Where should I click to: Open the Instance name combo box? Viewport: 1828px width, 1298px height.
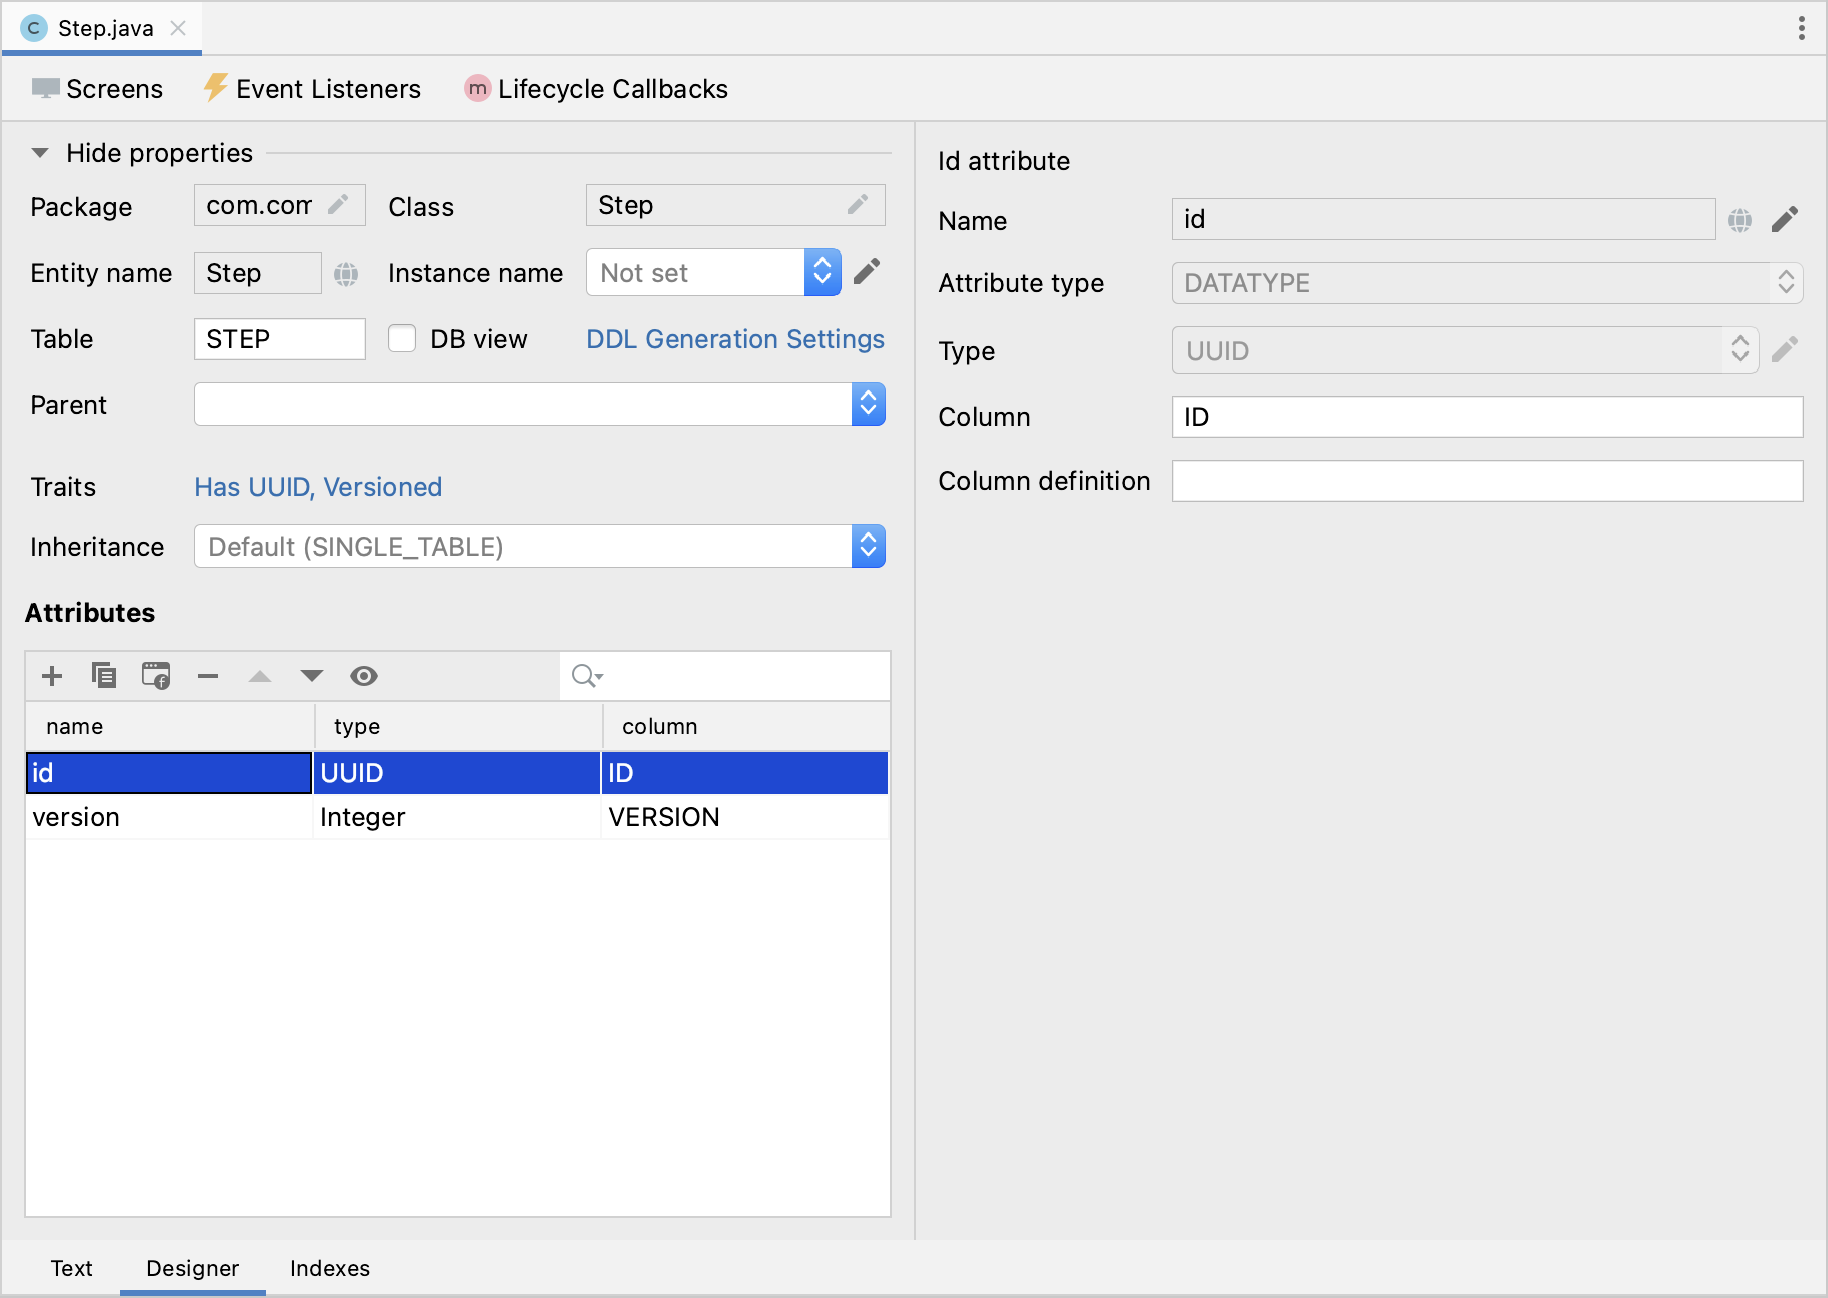coord(821,272)
